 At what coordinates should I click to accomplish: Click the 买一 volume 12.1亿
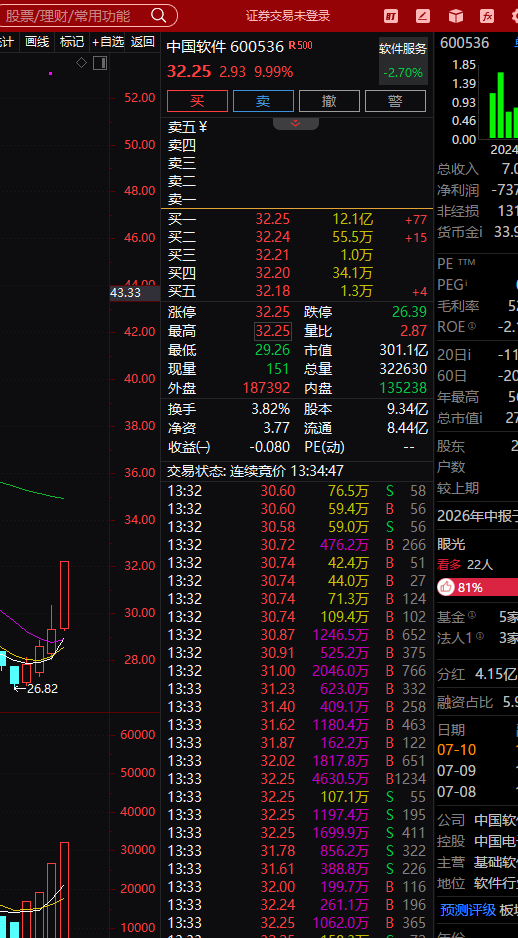353,220
